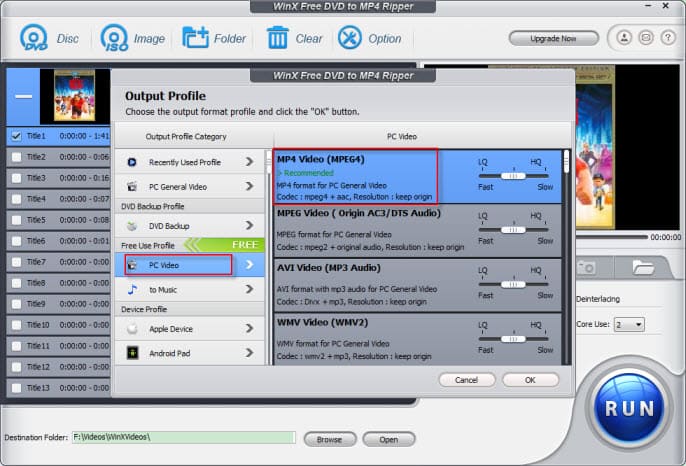This screenshot has height=466, width=686.
Task: Adjust MPEG Video quality slider
Action: pos(513,230)
